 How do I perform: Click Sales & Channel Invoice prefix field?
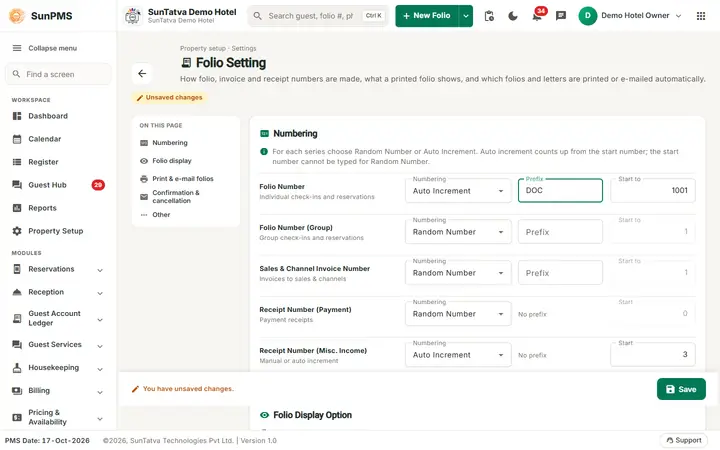click(560, 273)
